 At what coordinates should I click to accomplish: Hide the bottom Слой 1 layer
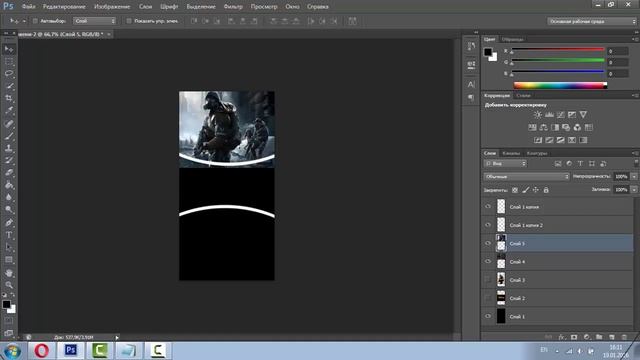click(x=488, y=316)
